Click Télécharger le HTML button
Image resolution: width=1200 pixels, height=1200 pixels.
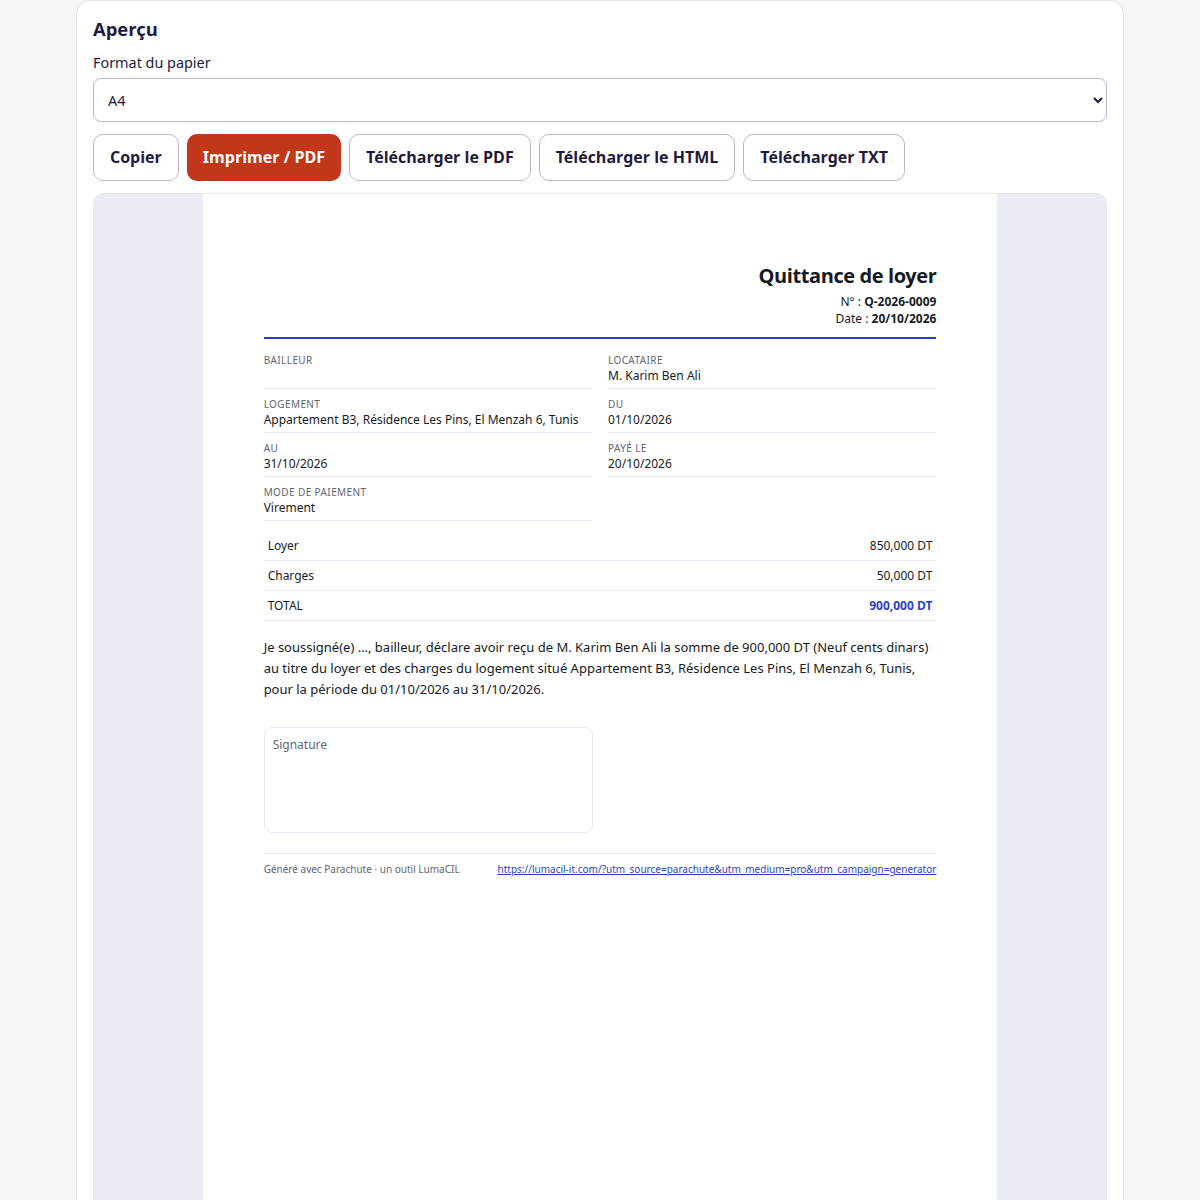click(x=637, y=157)
